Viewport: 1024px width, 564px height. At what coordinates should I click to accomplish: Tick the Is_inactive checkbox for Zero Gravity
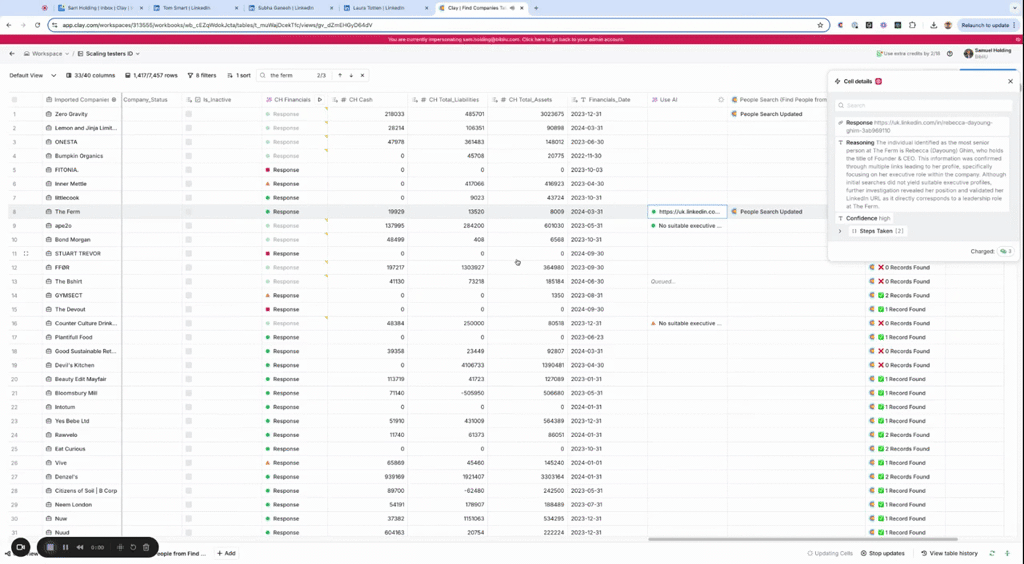188,114
